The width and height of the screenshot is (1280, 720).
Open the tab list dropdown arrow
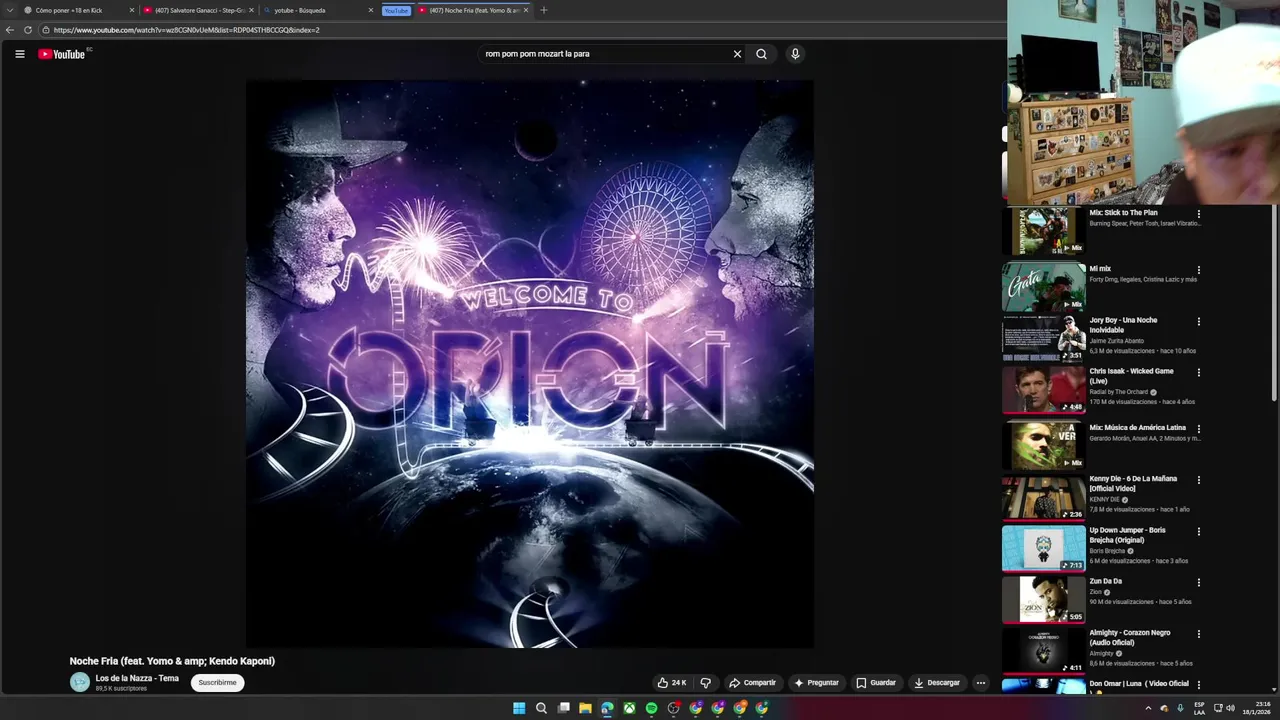click(x=9, y=10)
